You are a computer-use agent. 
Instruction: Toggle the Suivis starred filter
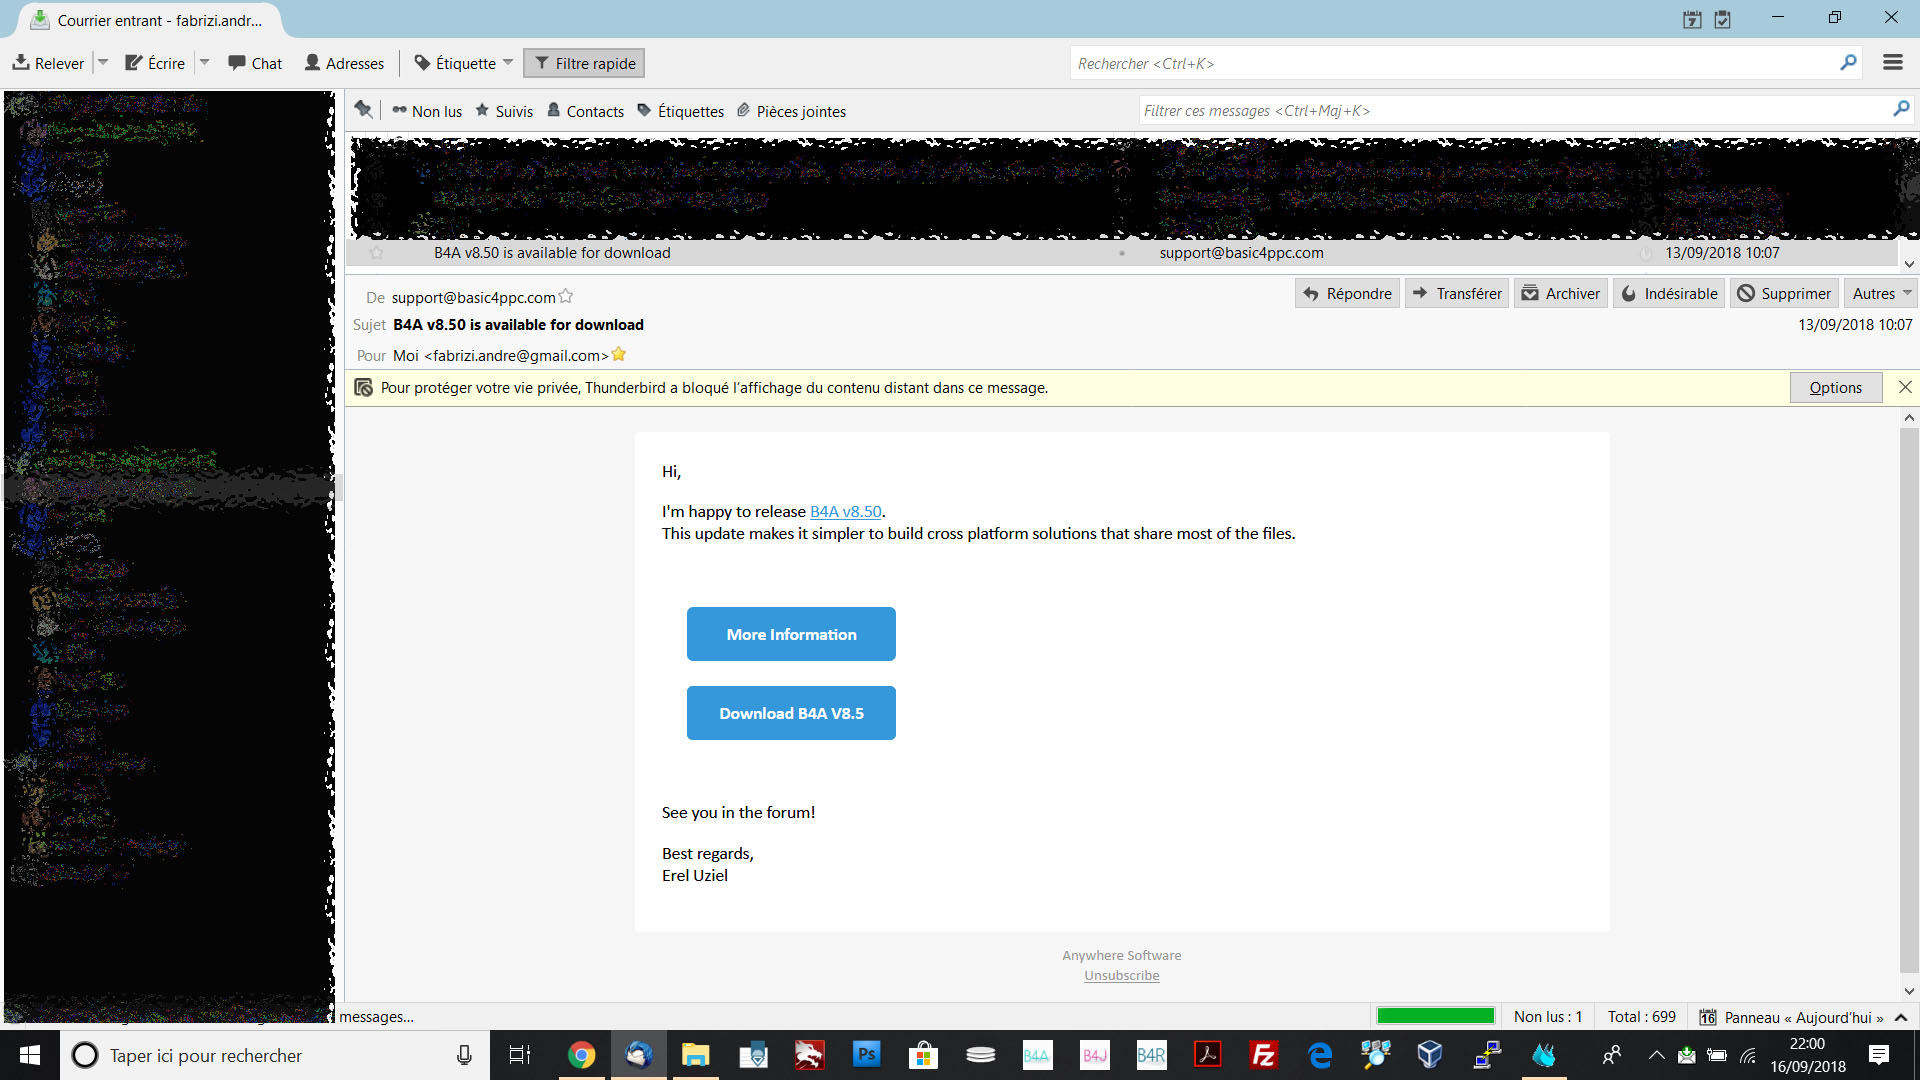(x=504, y=111)
